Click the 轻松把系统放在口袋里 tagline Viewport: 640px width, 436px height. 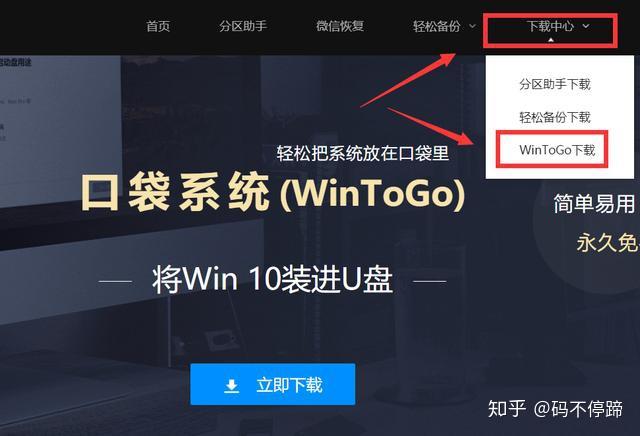pos(363,153)
